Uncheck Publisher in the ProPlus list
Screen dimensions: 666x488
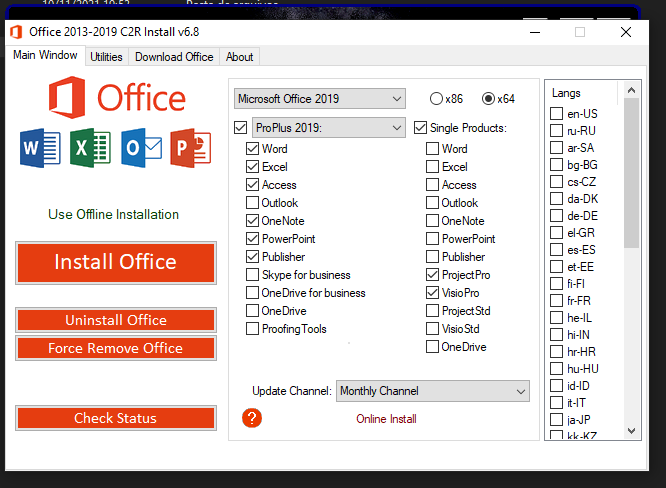click(252, 257)
